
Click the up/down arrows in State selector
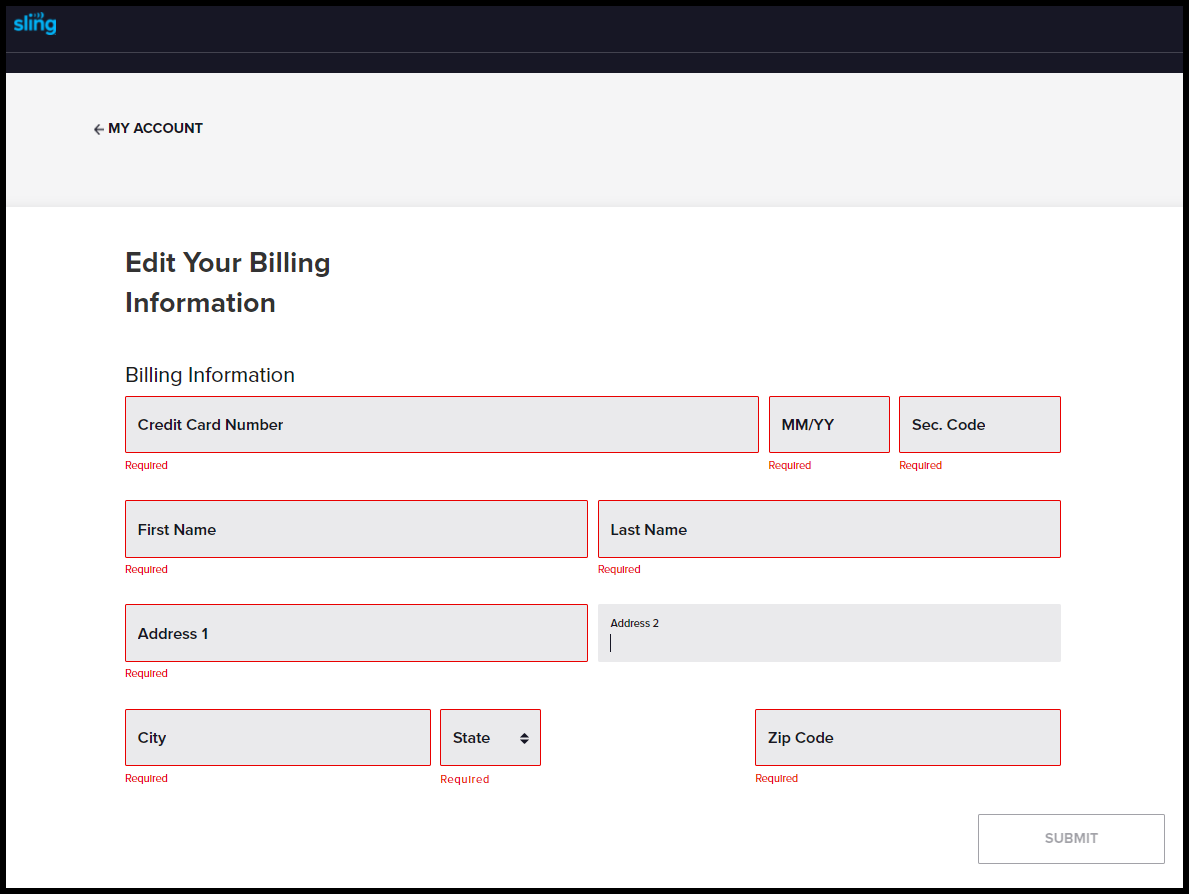coord(524,737)
